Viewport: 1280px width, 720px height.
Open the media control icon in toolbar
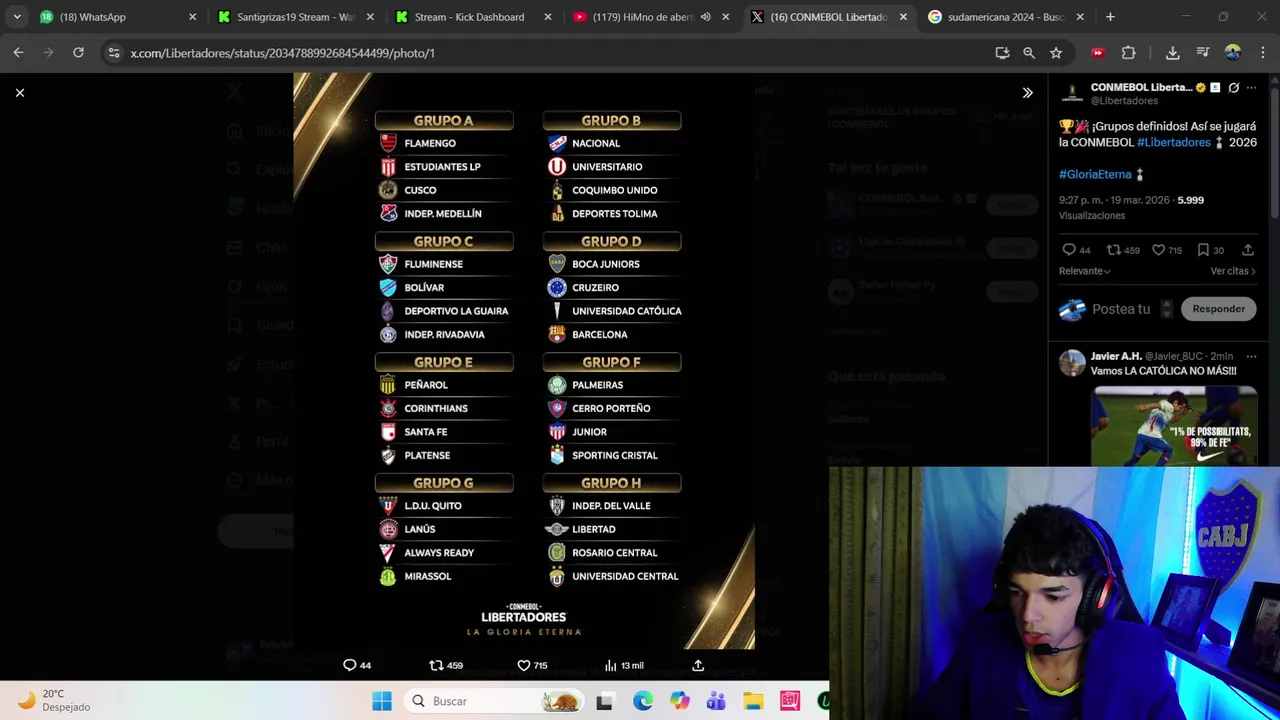click(1203, 53)
